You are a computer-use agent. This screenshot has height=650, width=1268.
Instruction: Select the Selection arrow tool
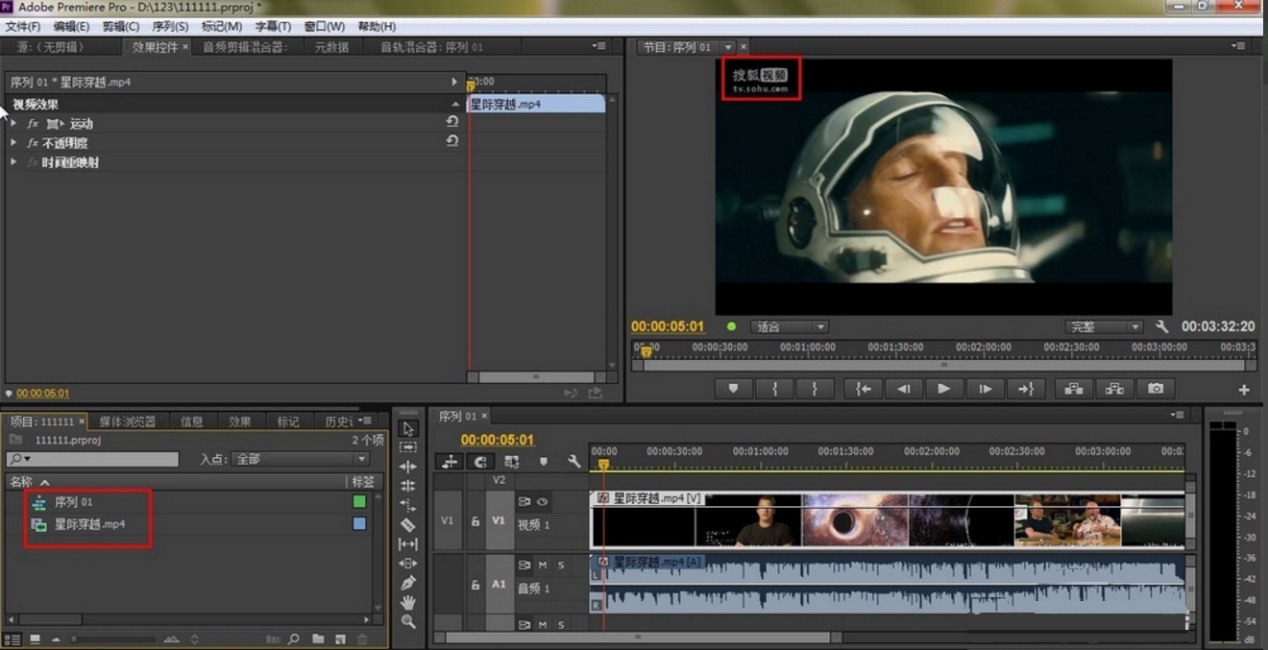pyautogui.click(x=408, y=428)
